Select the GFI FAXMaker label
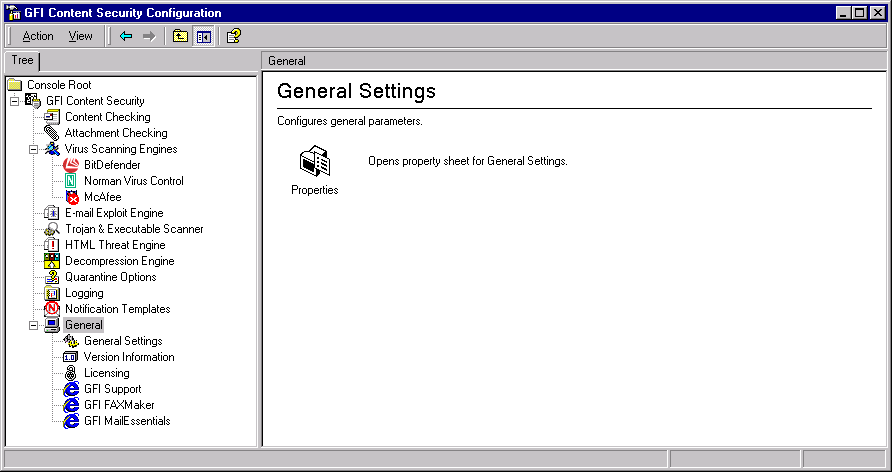This screenshot has width=892, height=472. point(119,405)
